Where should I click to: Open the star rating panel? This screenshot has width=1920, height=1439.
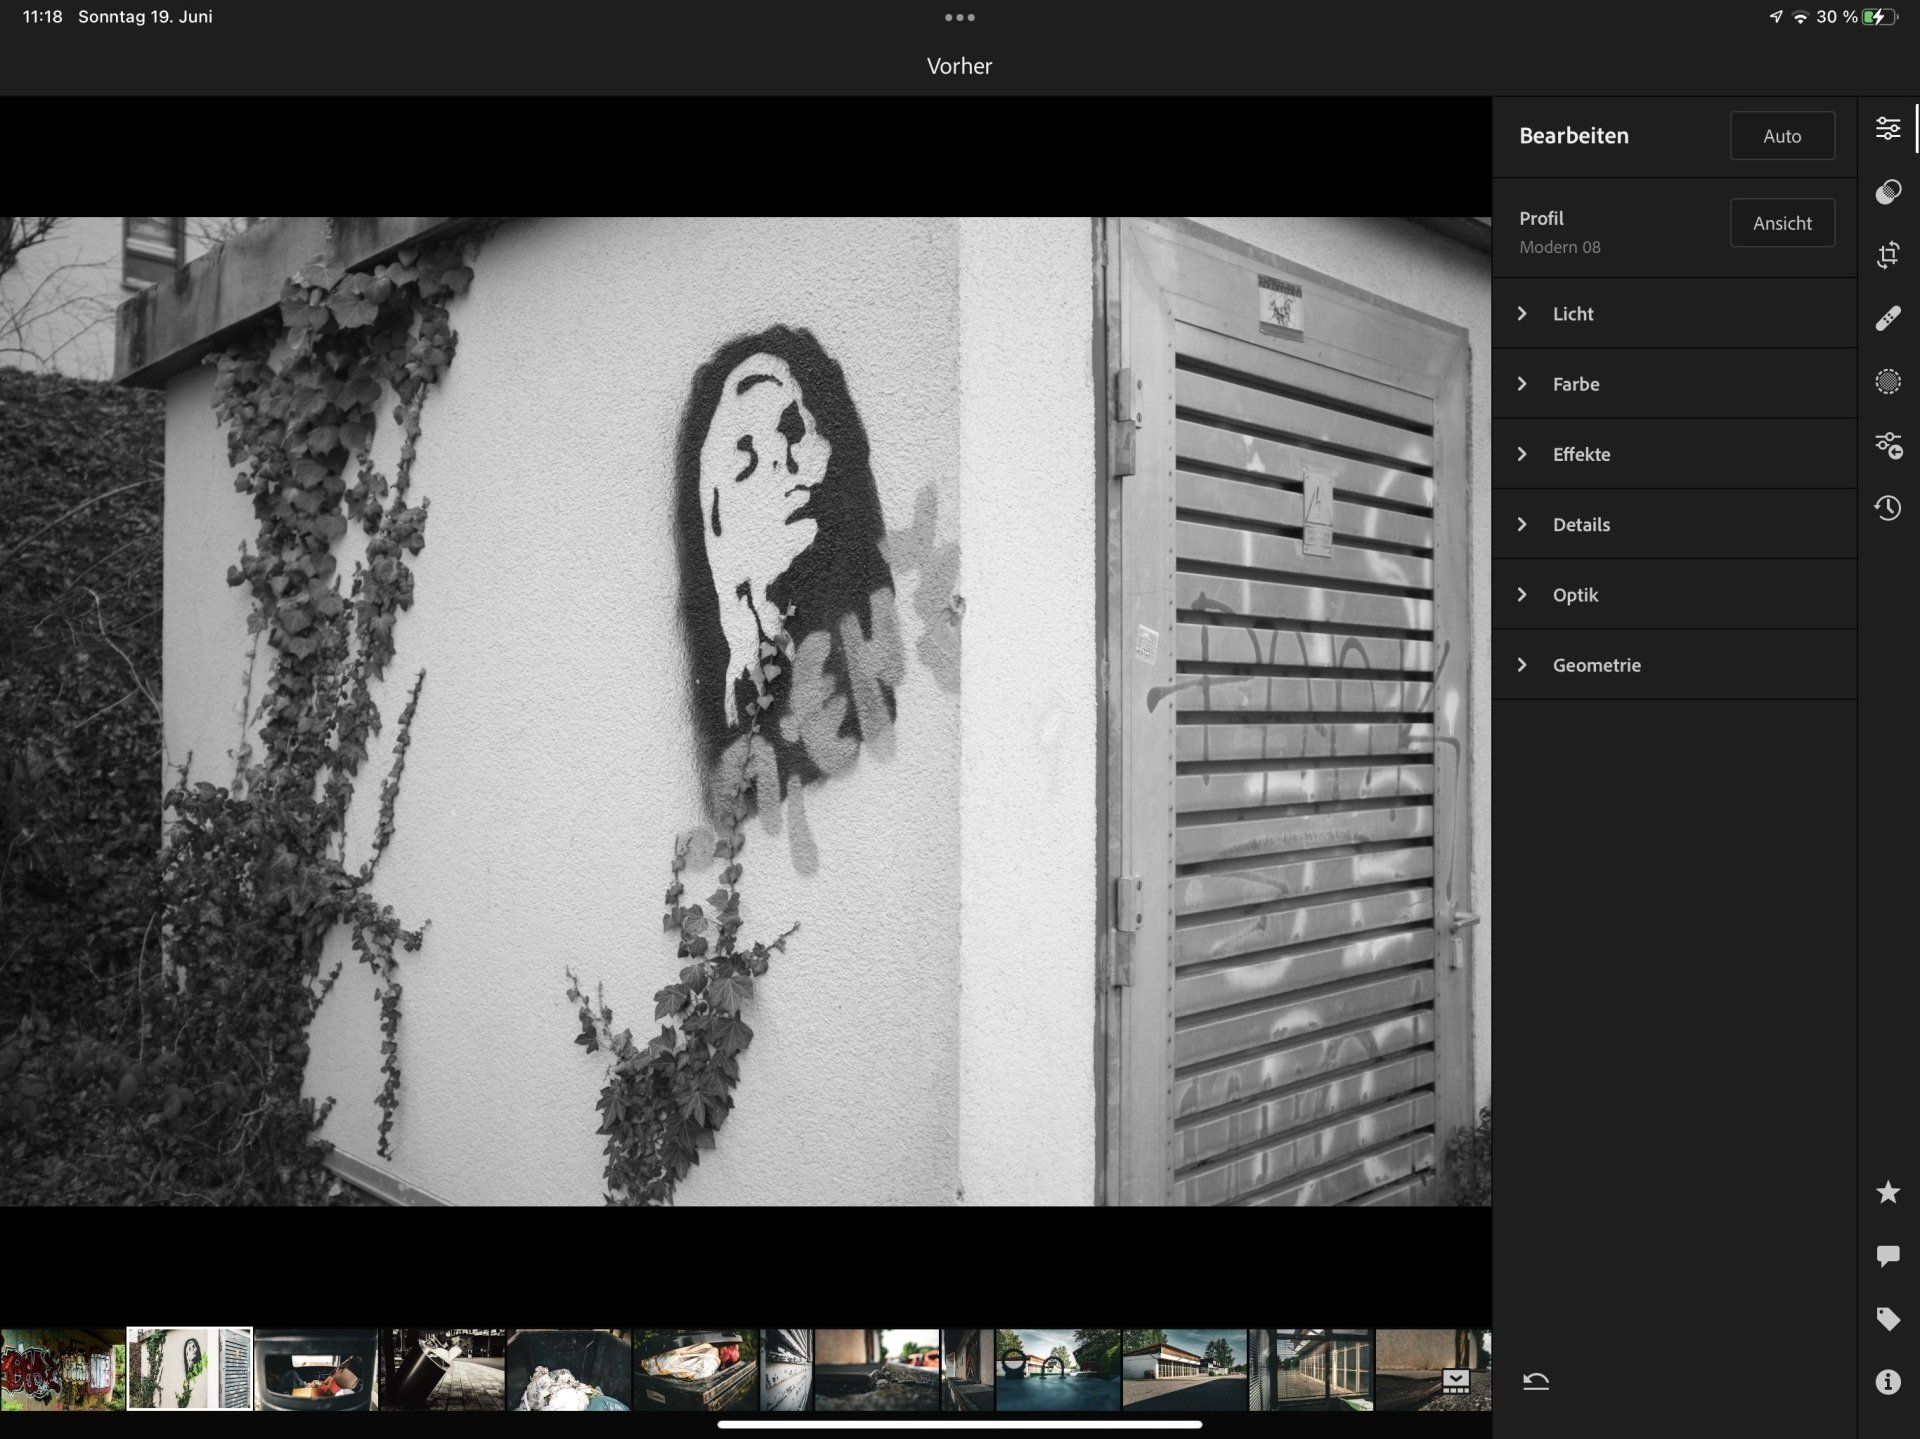(1887, 1192)
